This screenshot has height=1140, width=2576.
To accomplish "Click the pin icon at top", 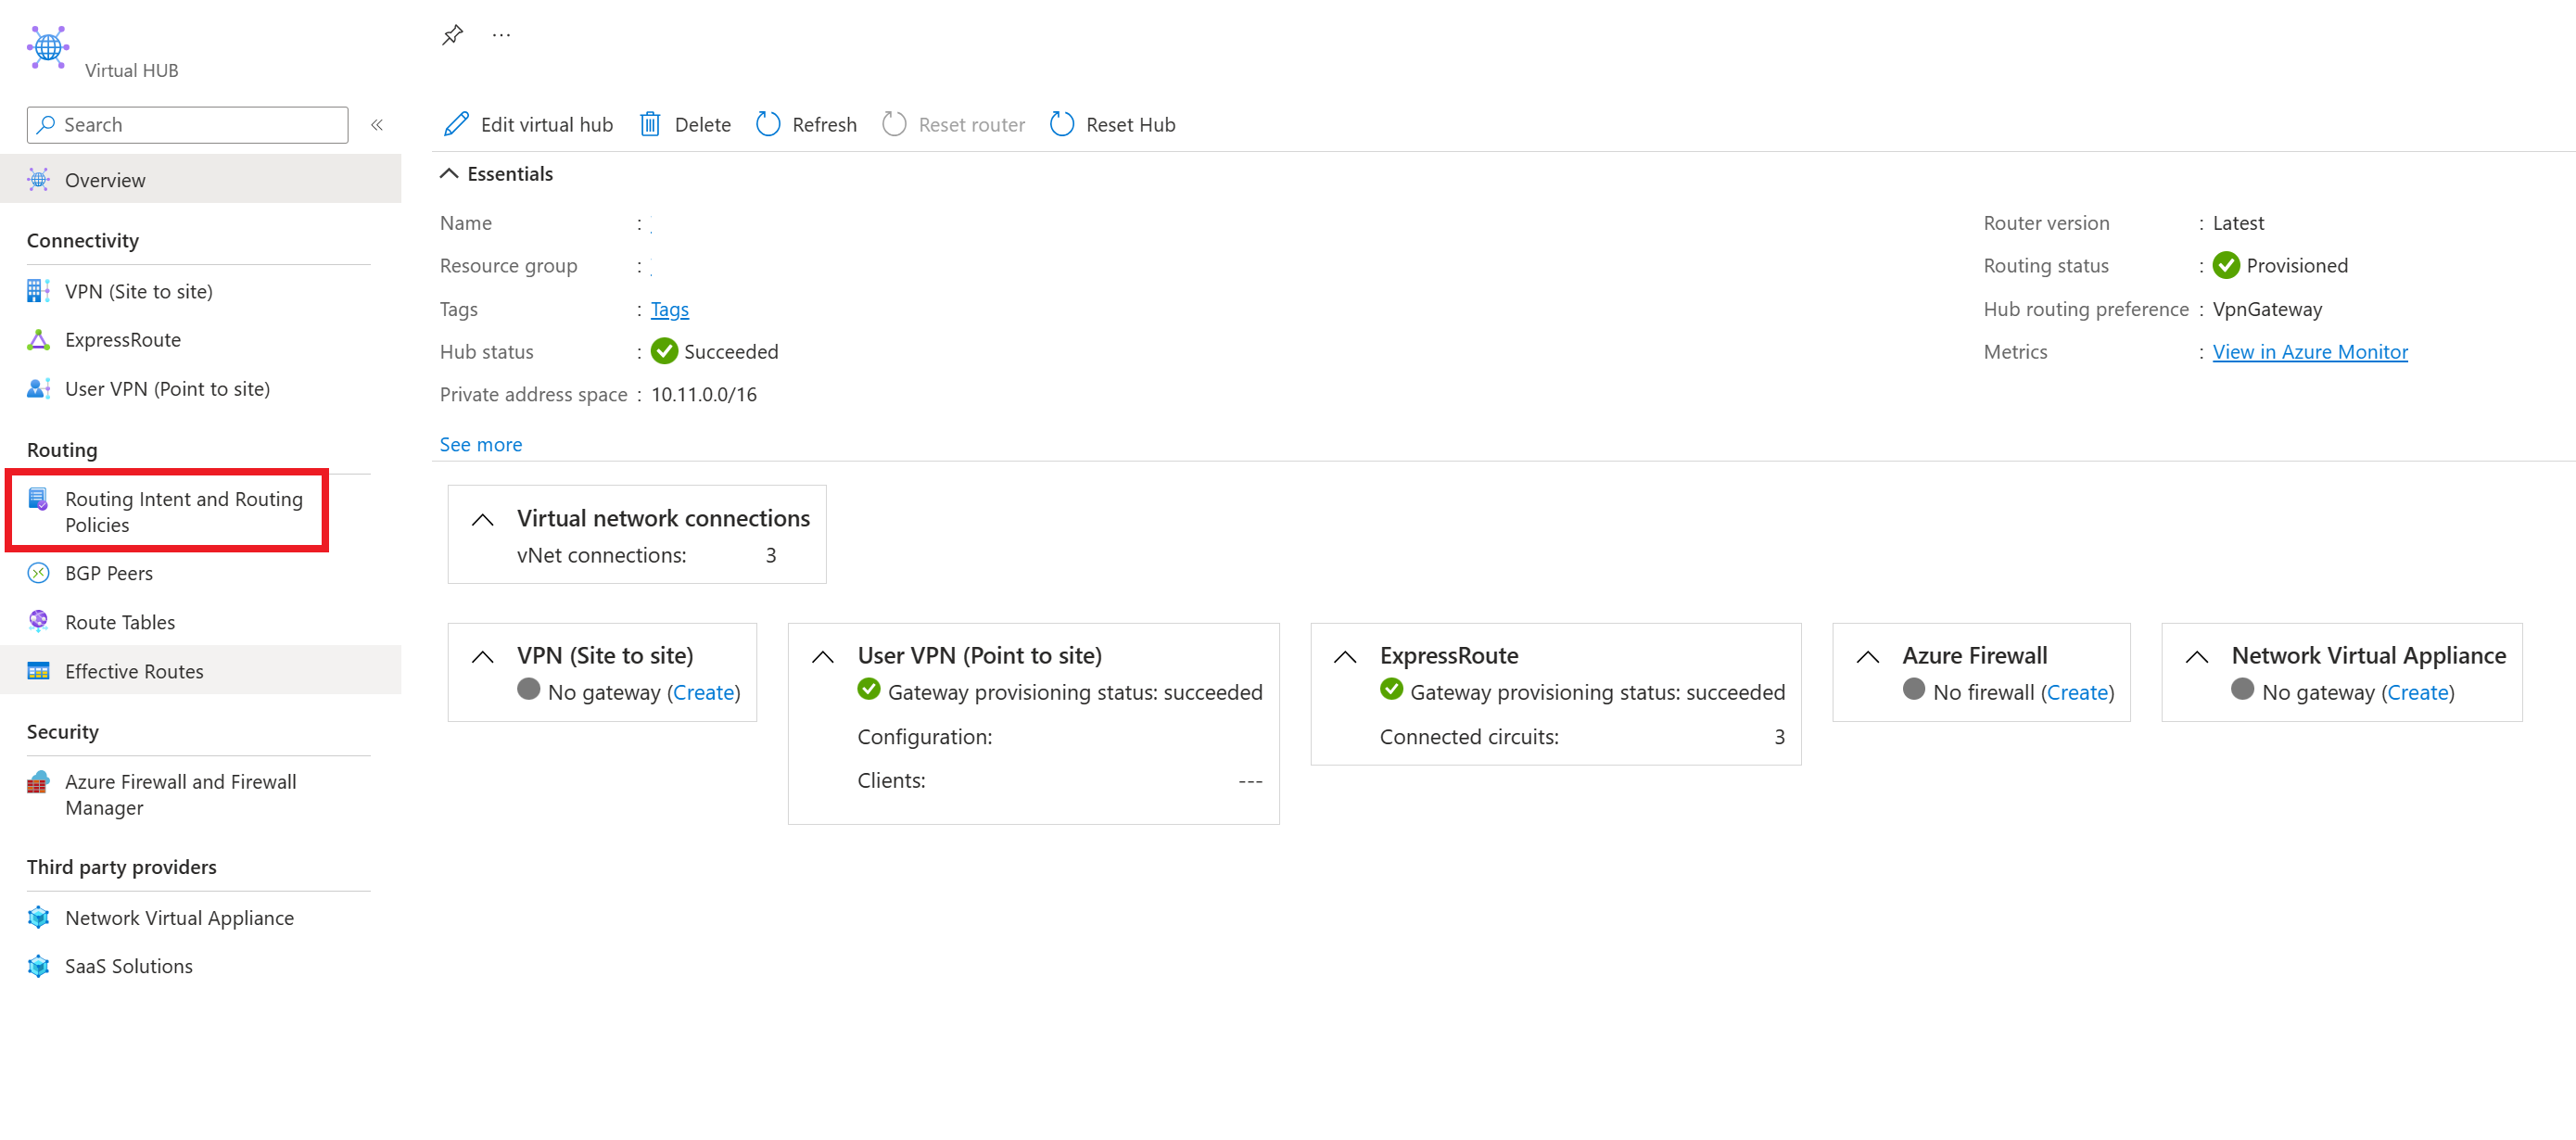I will pos(452,35).
